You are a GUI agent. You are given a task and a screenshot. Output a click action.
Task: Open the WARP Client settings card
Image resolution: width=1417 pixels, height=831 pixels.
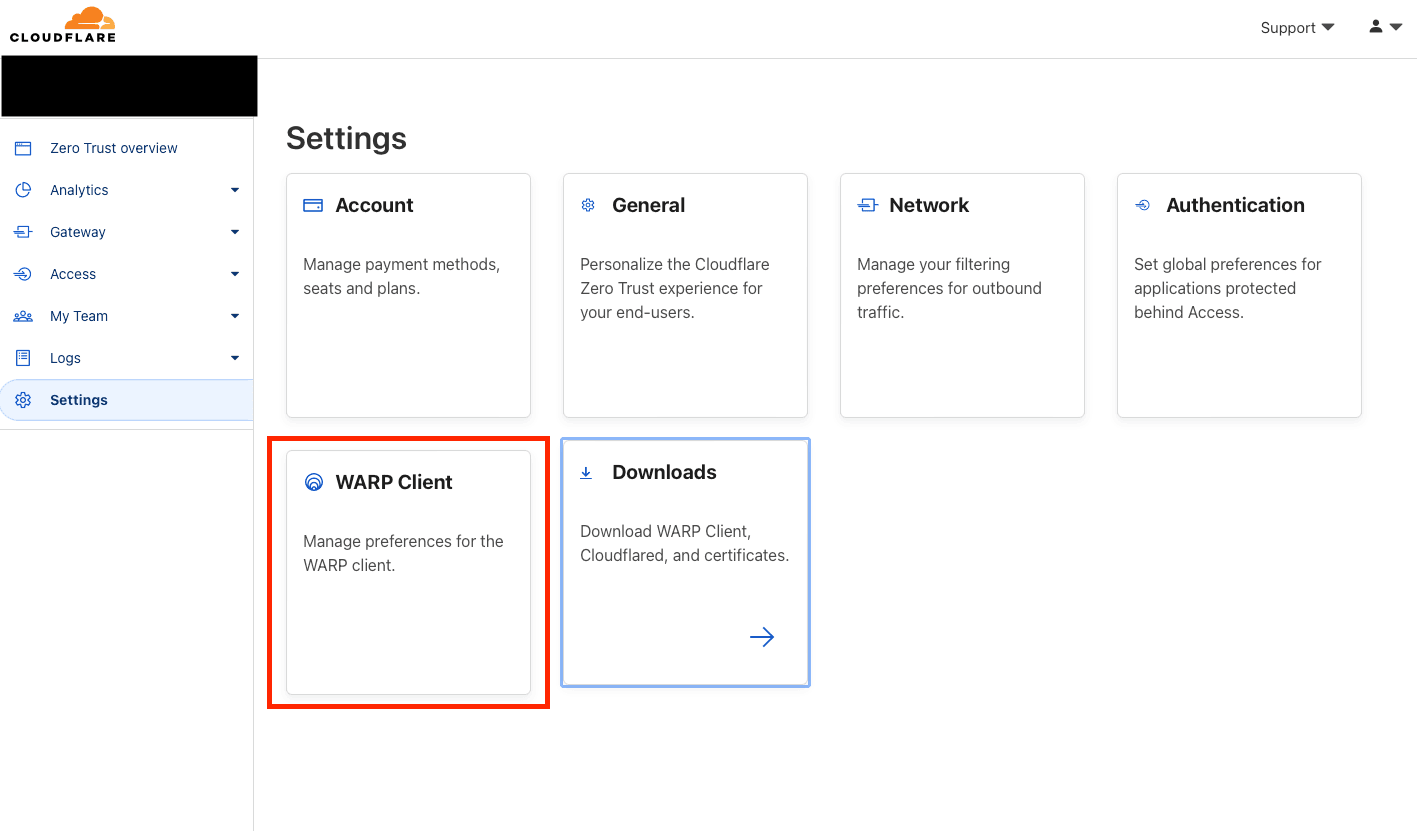coord(408,572)
